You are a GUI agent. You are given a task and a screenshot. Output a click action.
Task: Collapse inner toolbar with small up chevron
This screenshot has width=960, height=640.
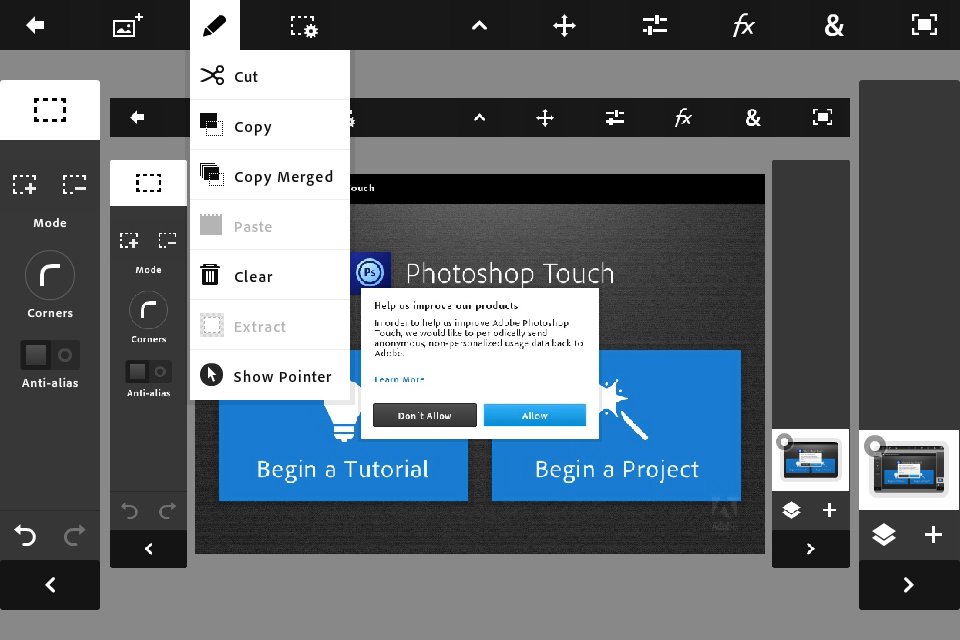tap(479, 118)
